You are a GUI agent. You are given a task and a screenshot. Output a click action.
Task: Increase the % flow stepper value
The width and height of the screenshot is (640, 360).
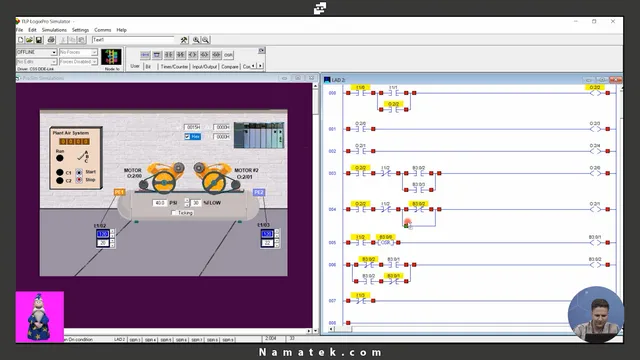click(187, 200)
